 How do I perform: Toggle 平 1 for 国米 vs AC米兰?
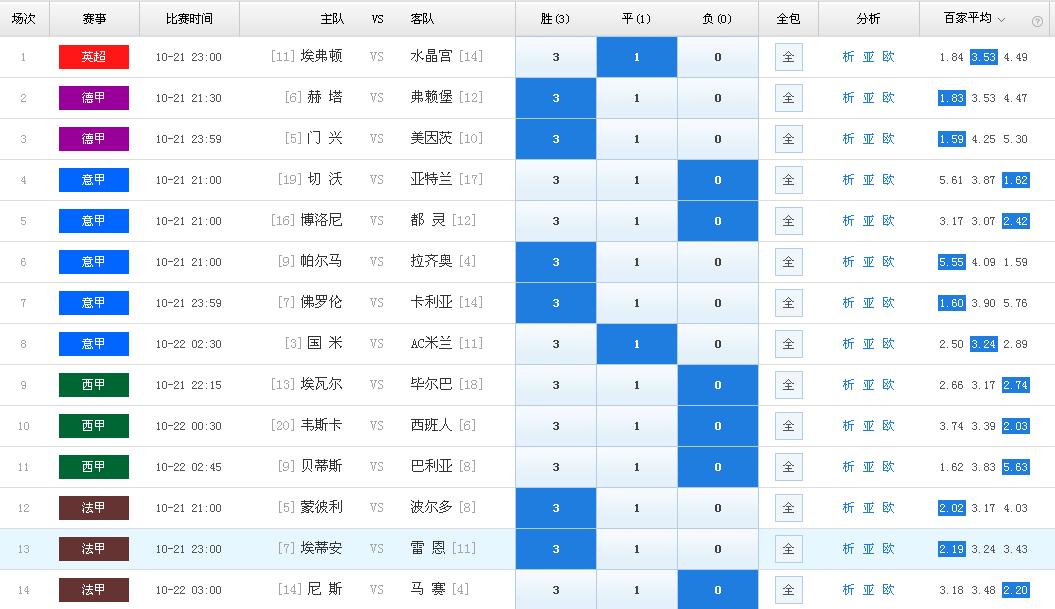636,344
